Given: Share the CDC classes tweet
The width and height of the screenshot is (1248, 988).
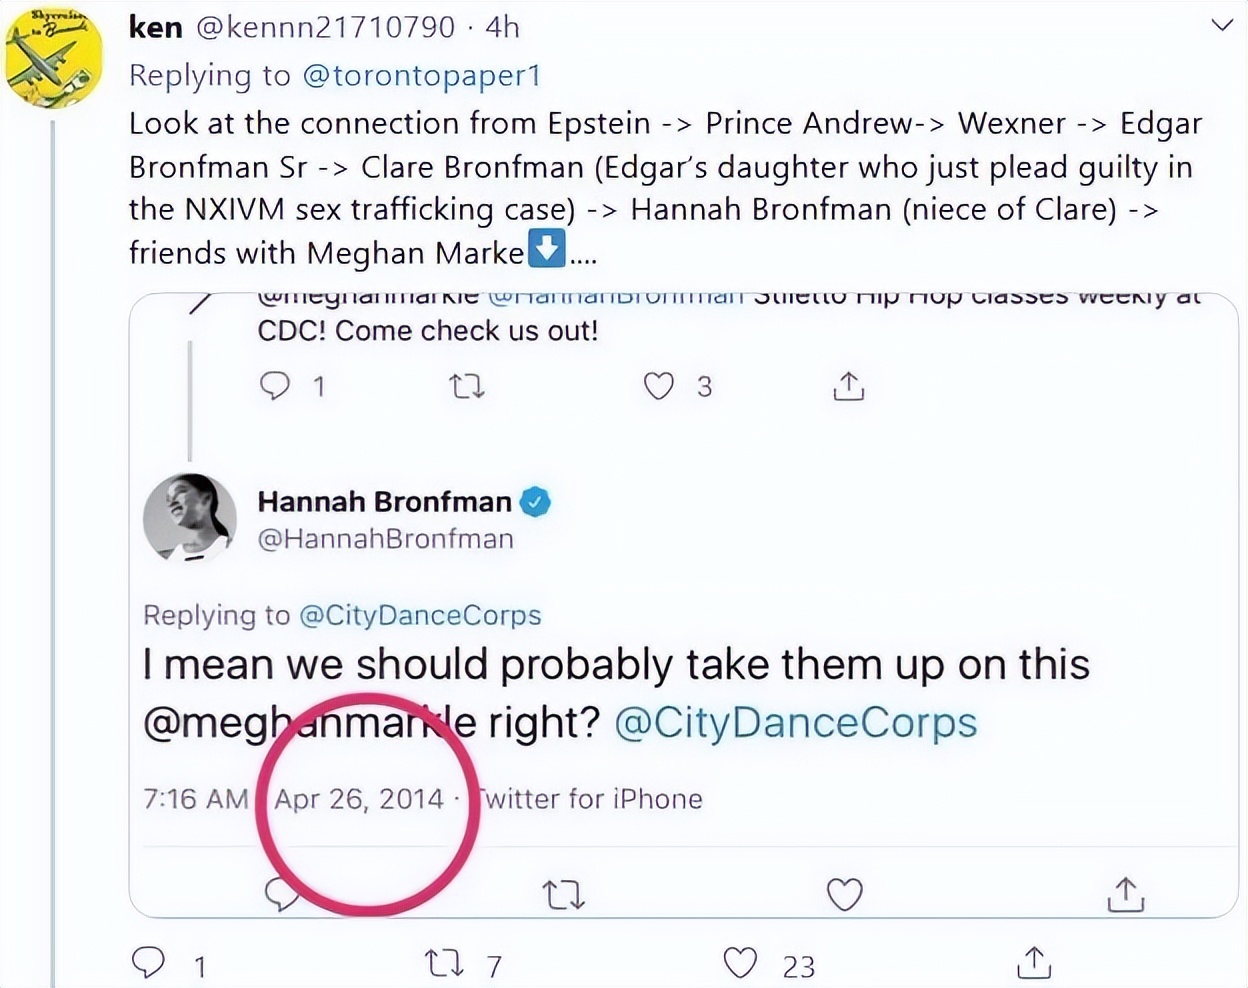Looking at the screenshot, I should coord(848,386).
